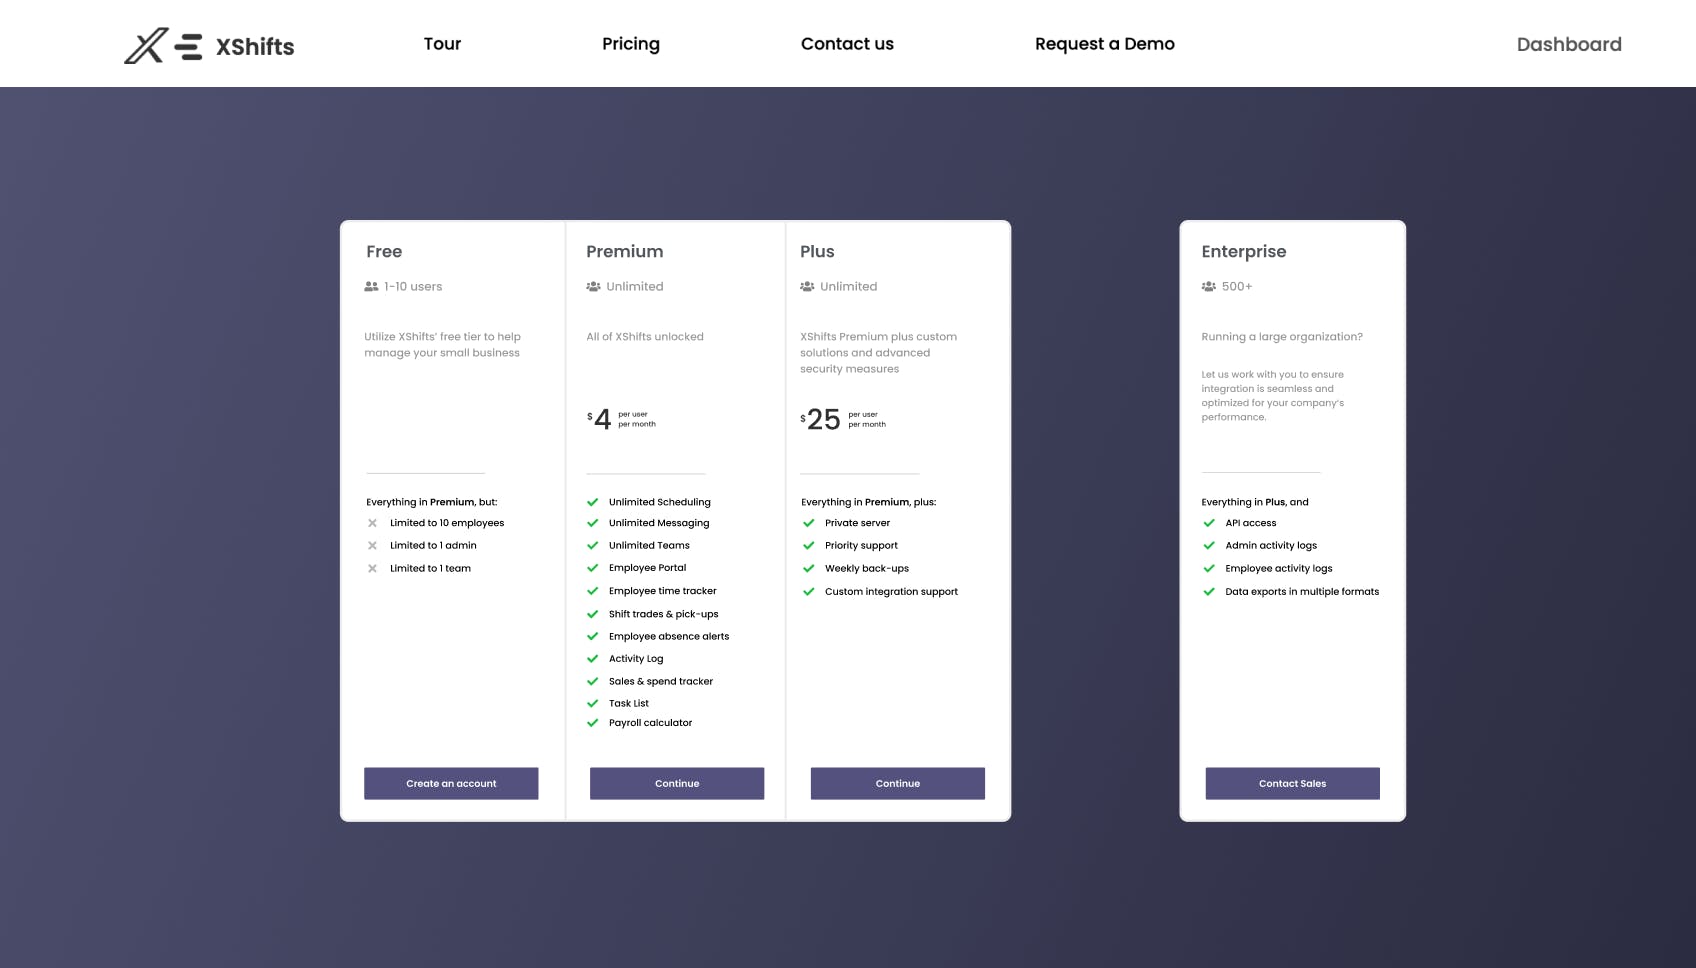This screenshot has height=968, width=1696.
Task: Click the Create an account button
Action: click(x=451, y=783)
